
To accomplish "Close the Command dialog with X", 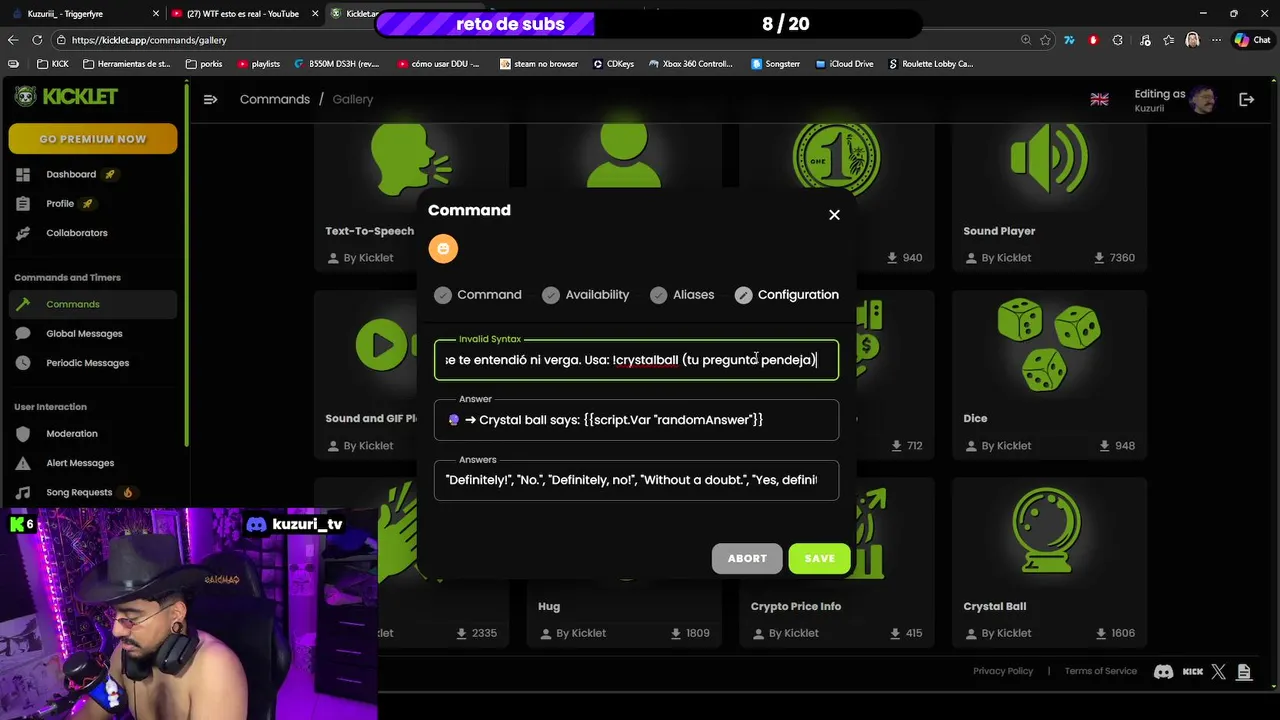I will pos(834,215).
